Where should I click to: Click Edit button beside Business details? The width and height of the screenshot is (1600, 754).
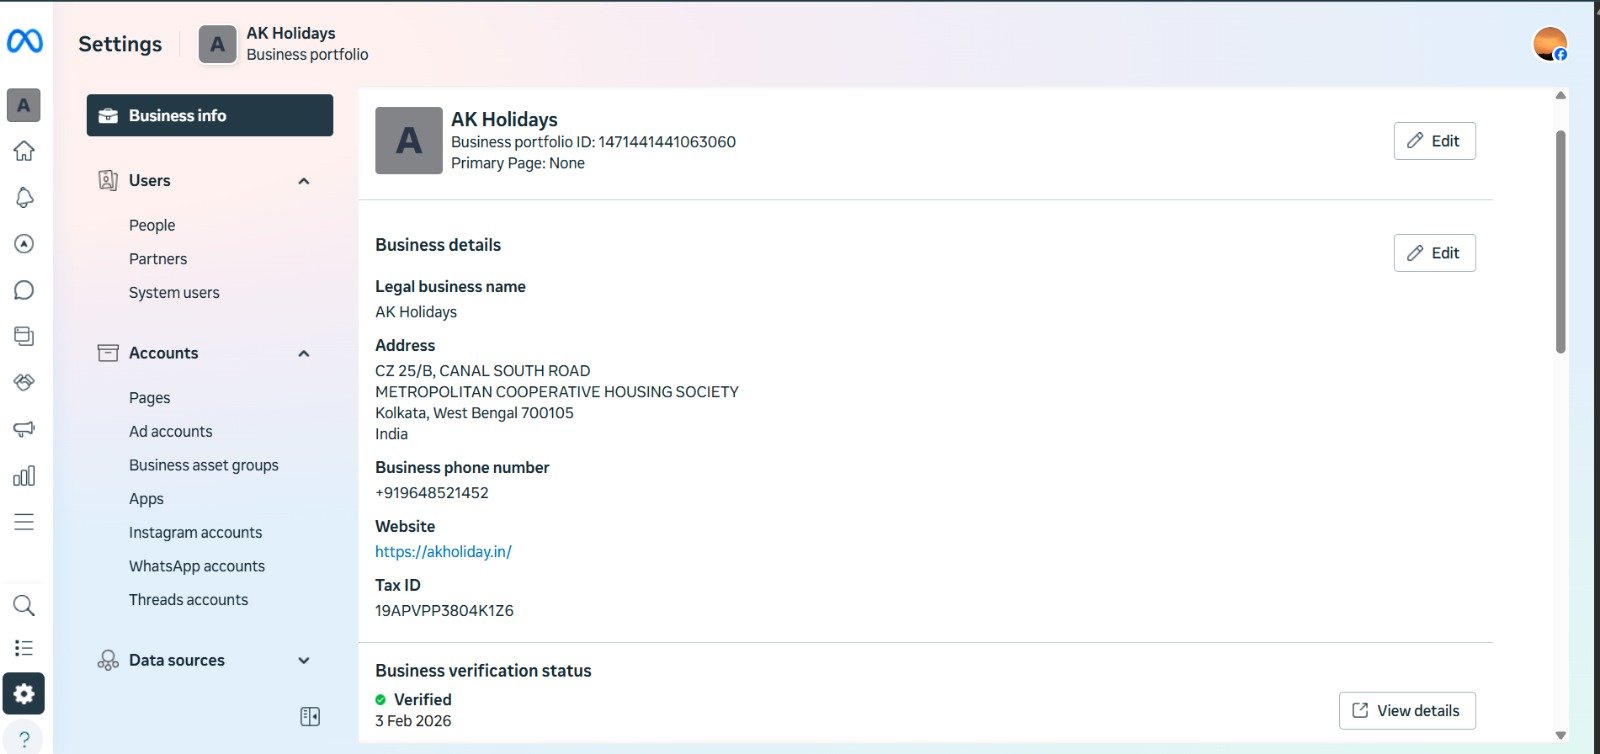[1434, 253]
